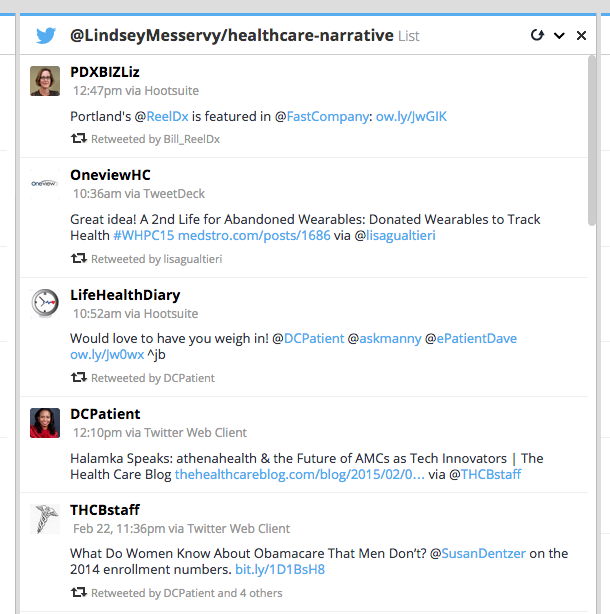This screenshot has width=610, height=614.
Task: Click retweet icon beside lisagualtieri
Action: click(79, 258)
